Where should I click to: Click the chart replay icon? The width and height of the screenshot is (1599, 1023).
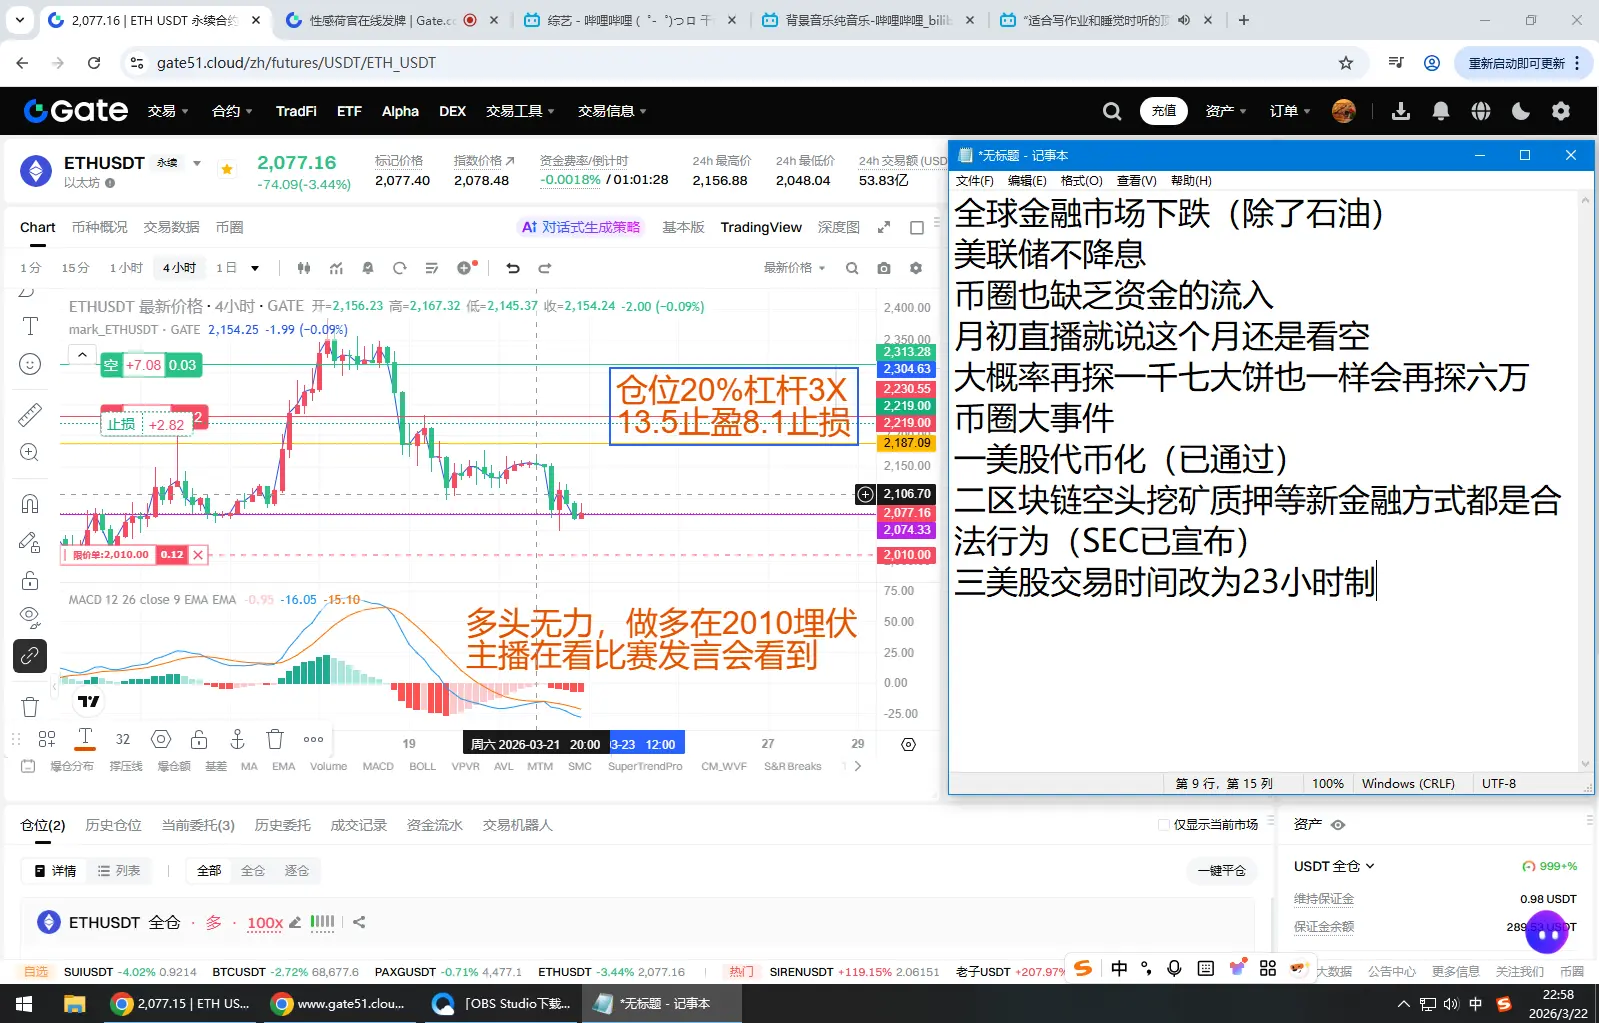click(400, 268)
